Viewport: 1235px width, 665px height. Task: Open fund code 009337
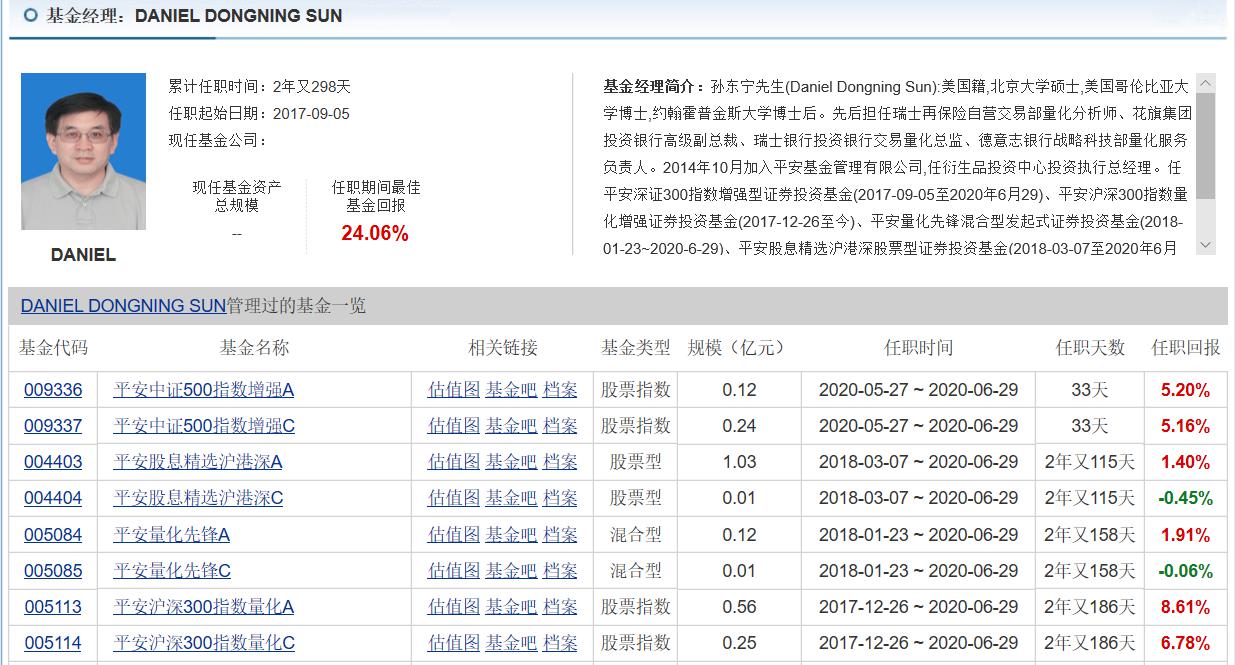53,426
